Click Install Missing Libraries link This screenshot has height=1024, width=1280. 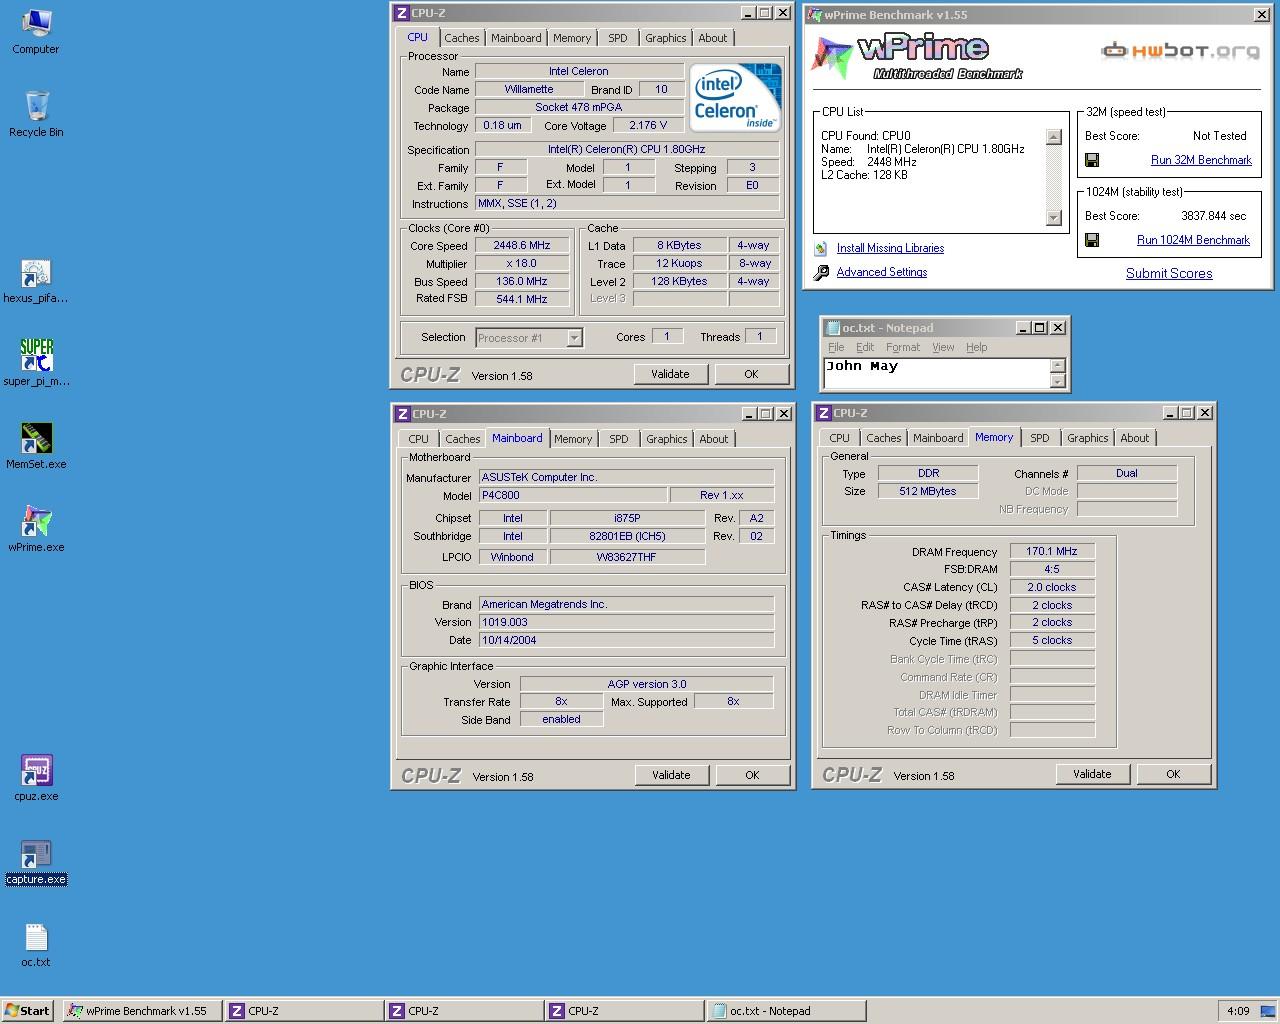890,248
